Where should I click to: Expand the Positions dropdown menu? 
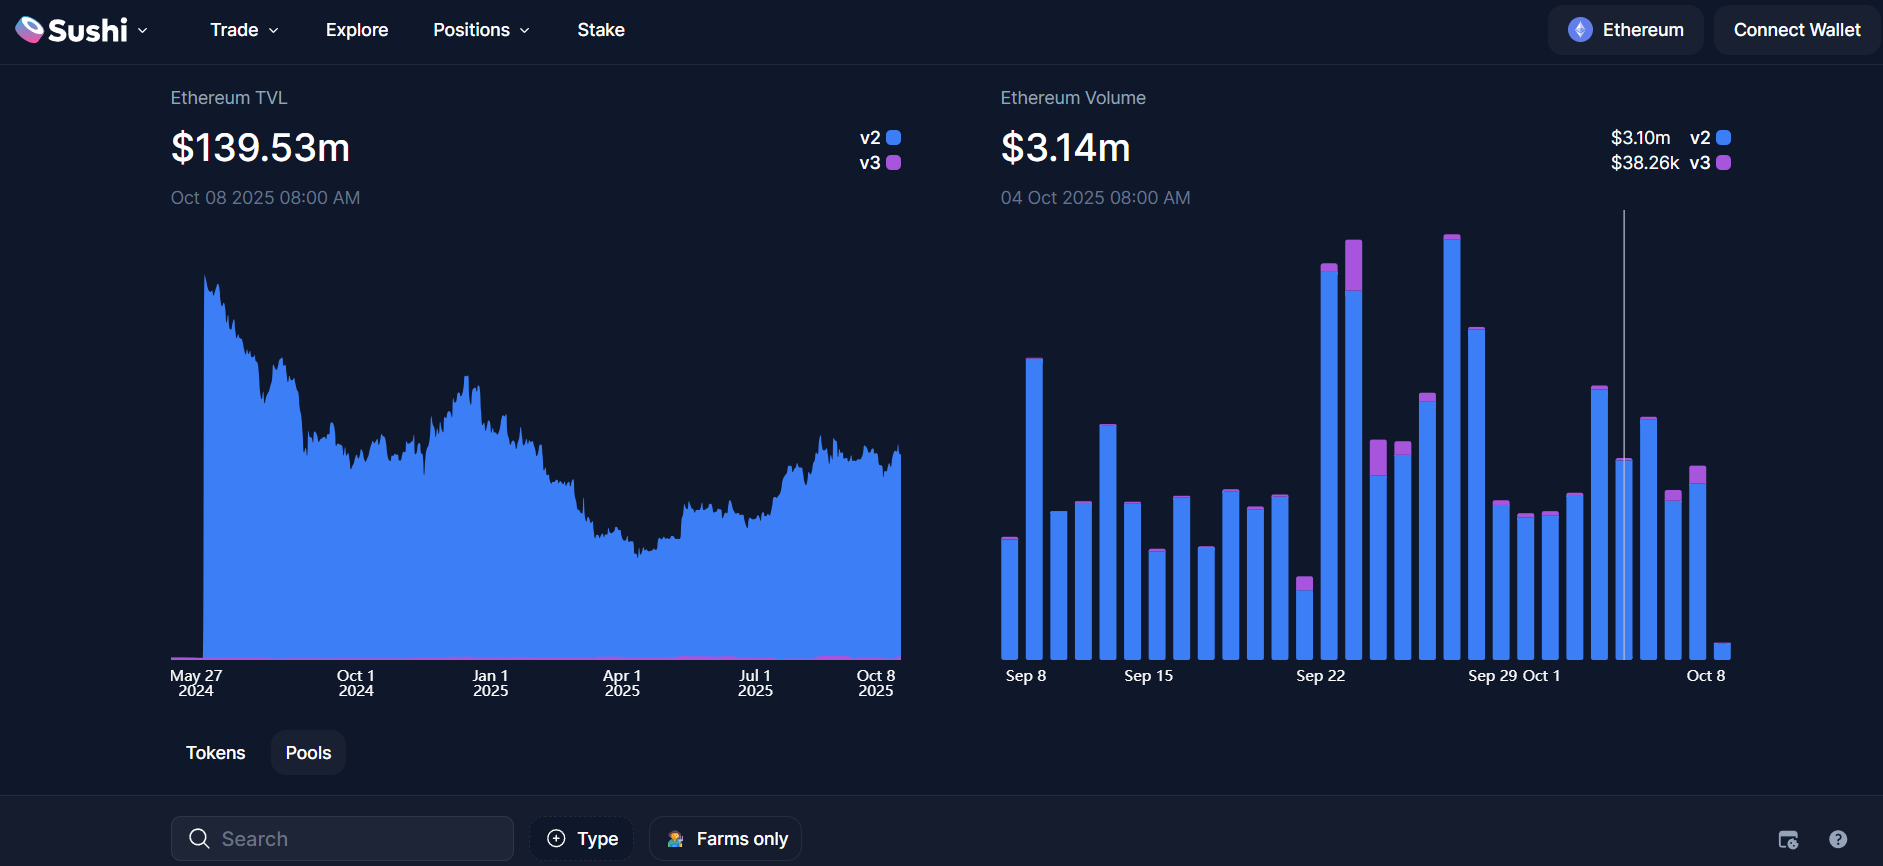click(x=481, y=30)
